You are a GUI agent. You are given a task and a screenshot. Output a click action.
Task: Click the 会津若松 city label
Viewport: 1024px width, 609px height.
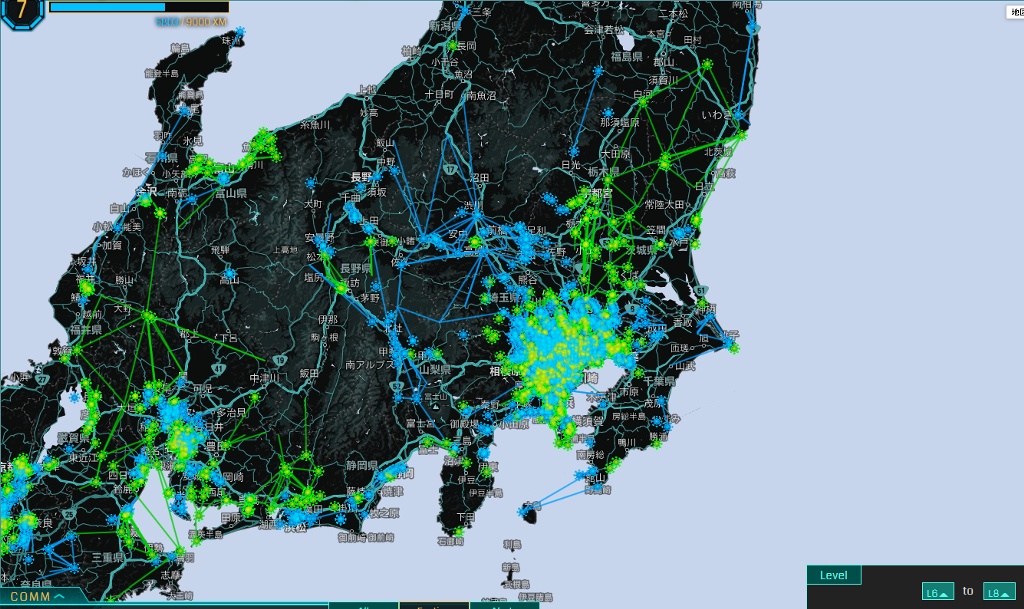coord(604,30)
